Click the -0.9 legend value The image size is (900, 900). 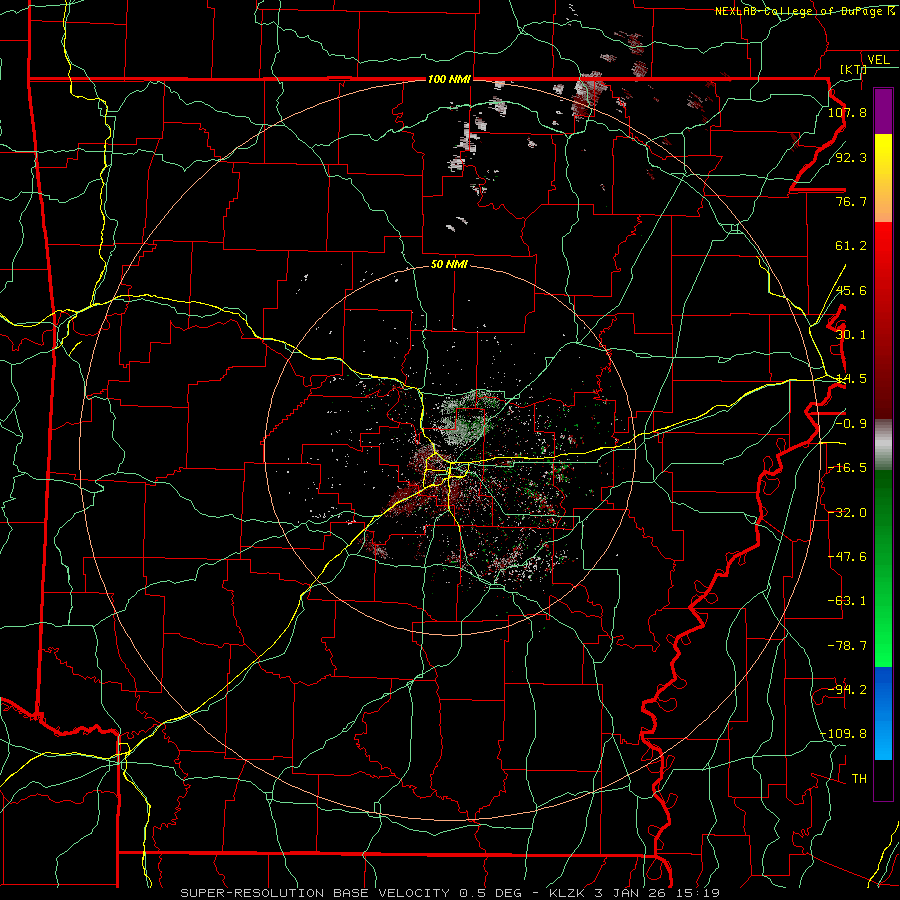851,424
